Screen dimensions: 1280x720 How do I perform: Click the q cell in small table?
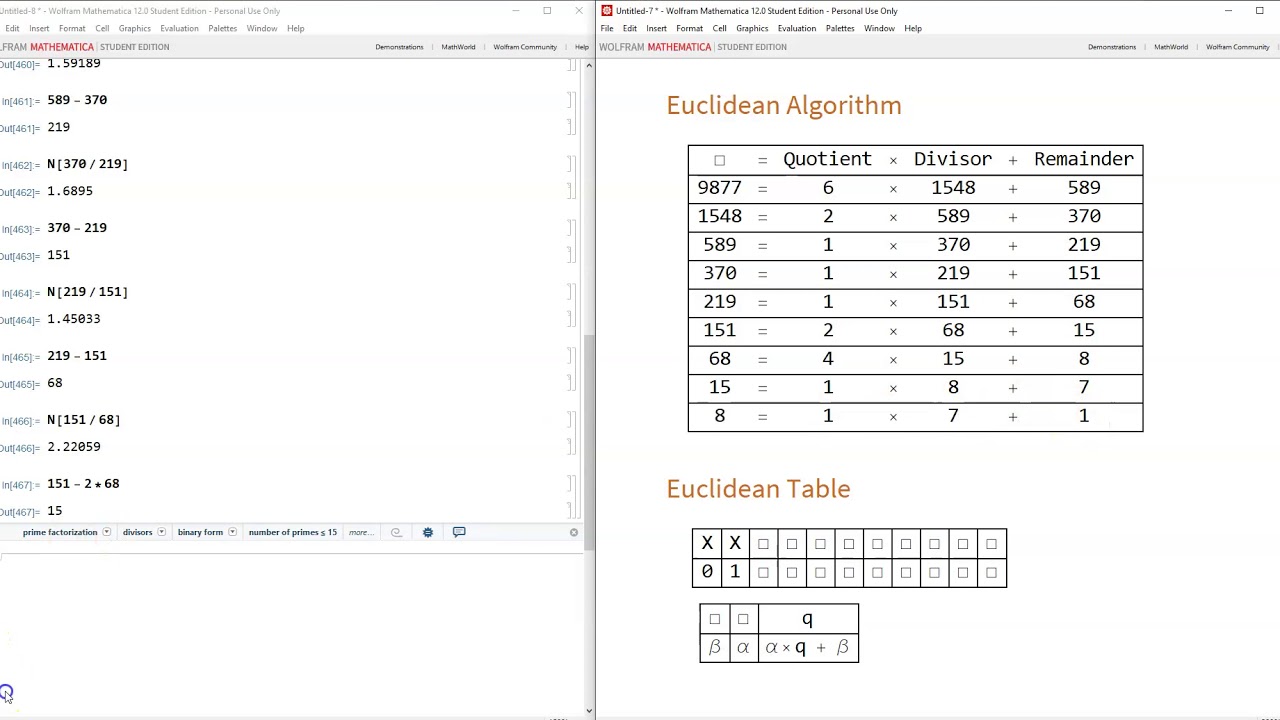(x=807, y=619)
